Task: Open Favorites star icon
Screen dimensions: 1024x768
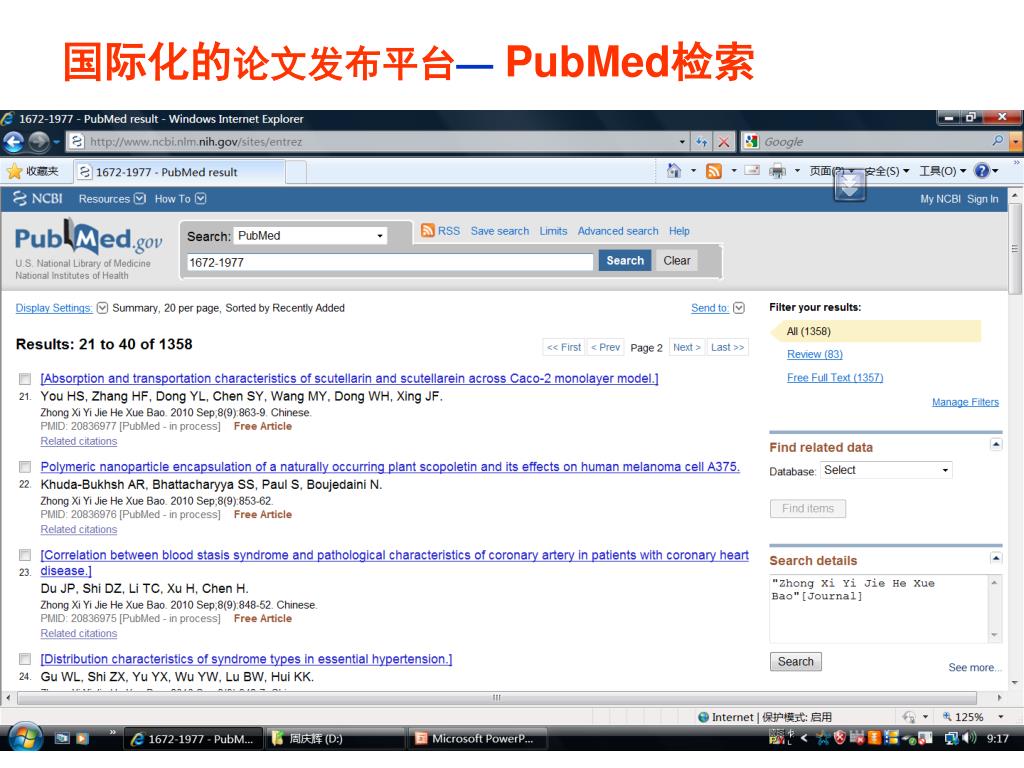Action: point(14,172)
